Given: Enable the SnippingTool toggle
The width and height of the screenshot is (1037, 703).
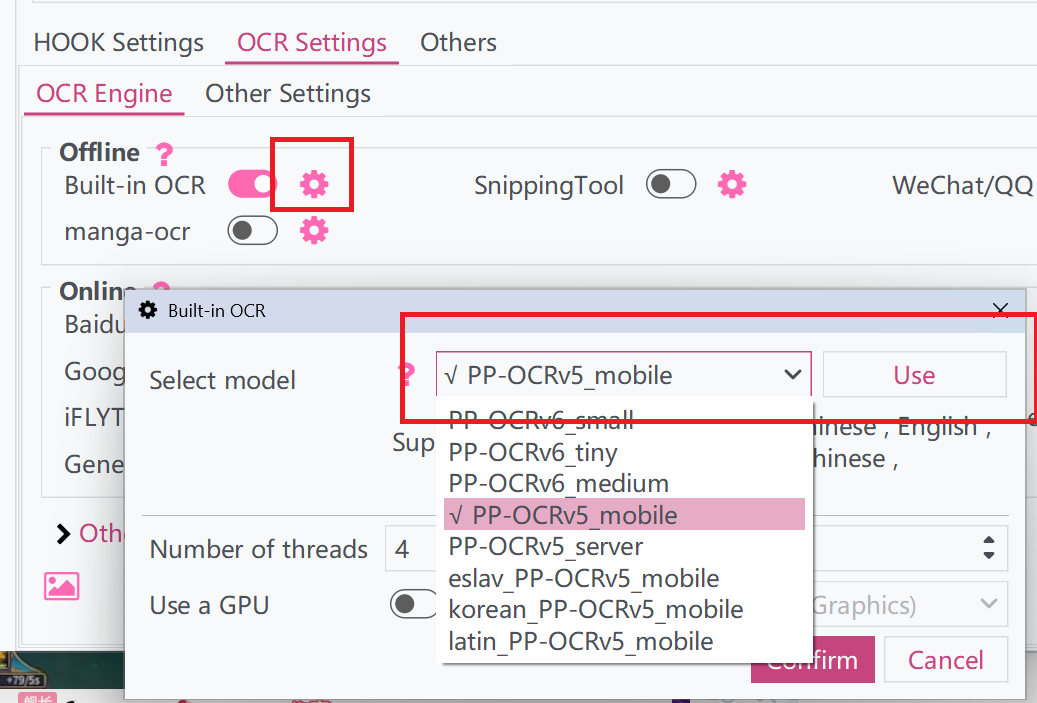Looking at the screenshot, I should click(x=671, y=185).
